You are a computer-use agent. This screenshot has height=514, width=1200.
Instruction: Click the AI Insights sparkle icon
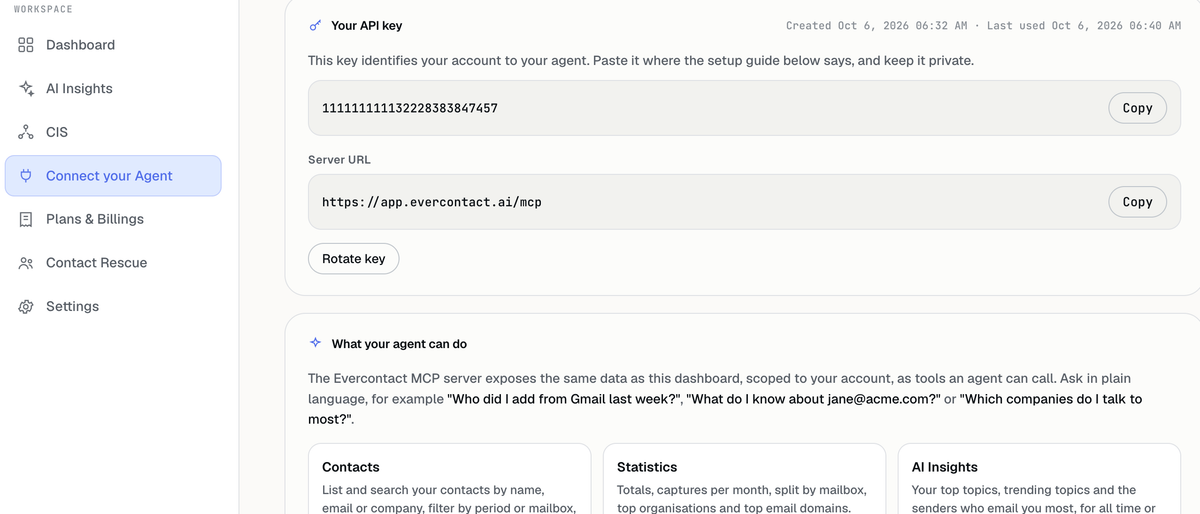[x=26, y=88]
